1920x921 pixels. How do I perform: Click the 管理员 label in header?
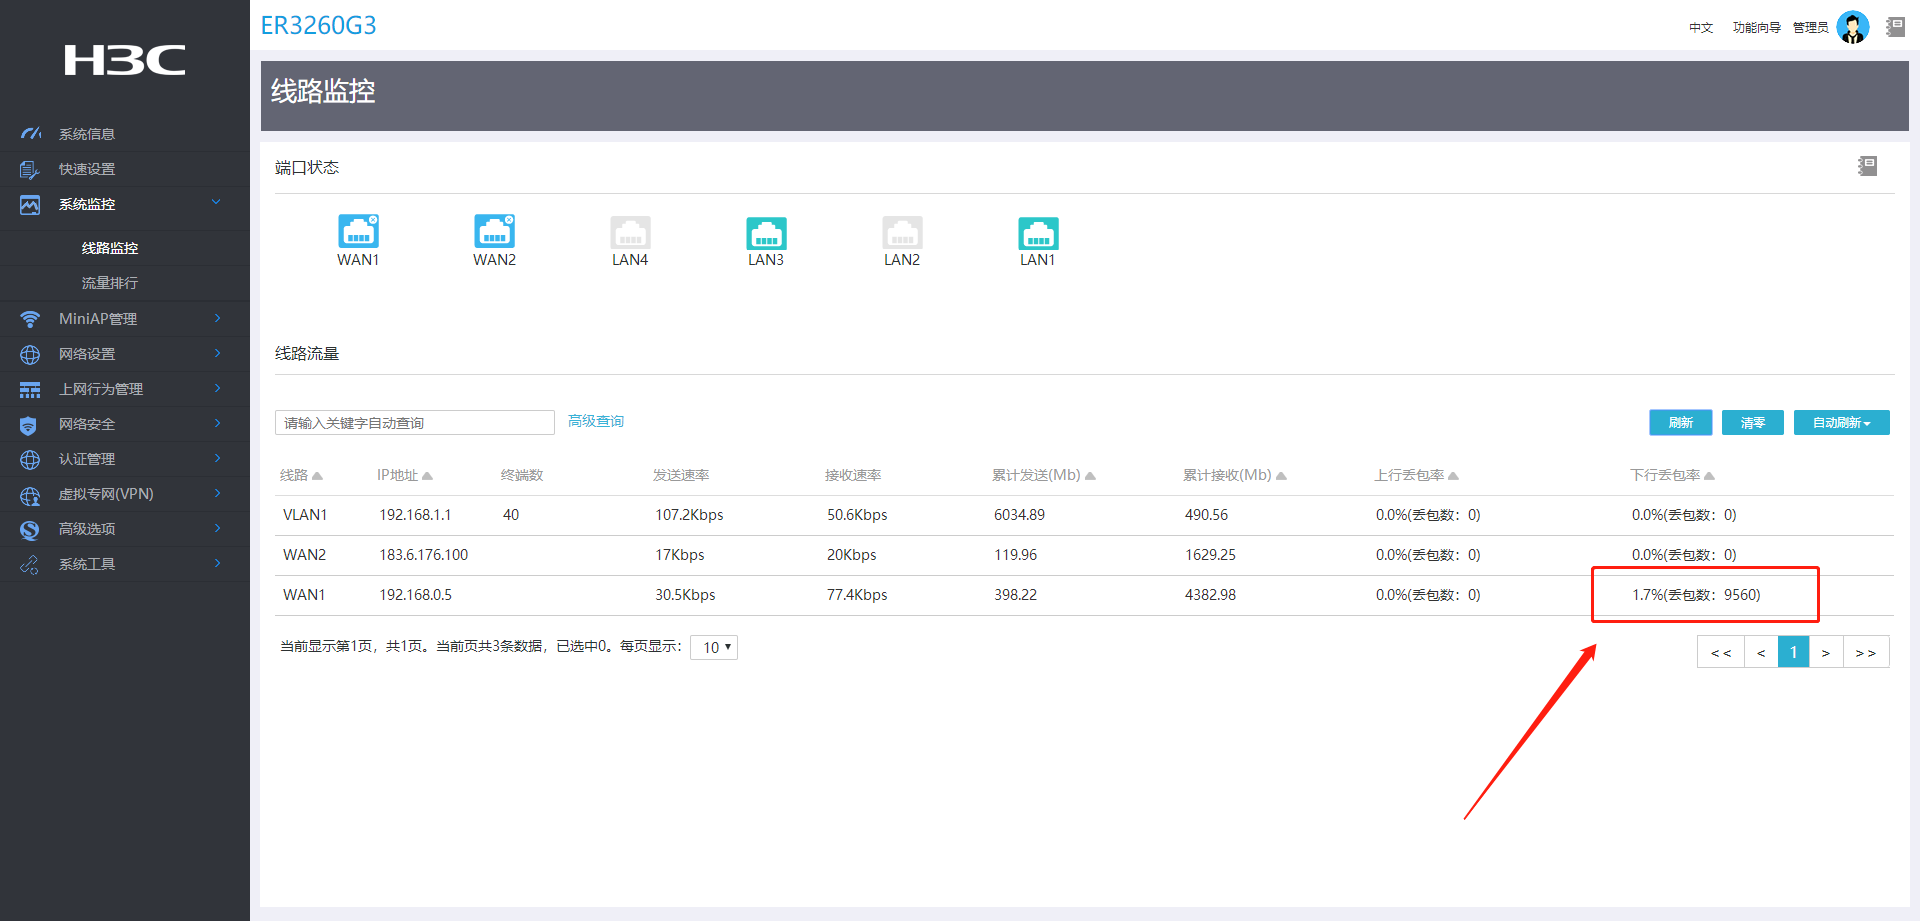coord(1810,28)
